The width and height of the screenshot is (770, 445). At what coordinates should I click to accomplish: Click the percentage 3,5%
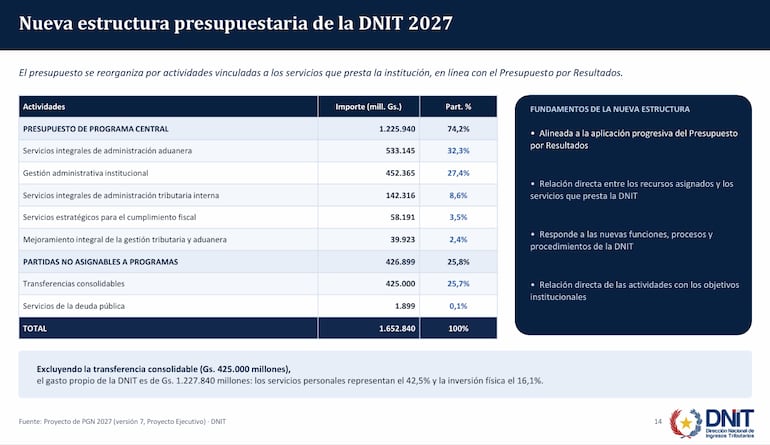pyautogui.click(x=458, y=217)
